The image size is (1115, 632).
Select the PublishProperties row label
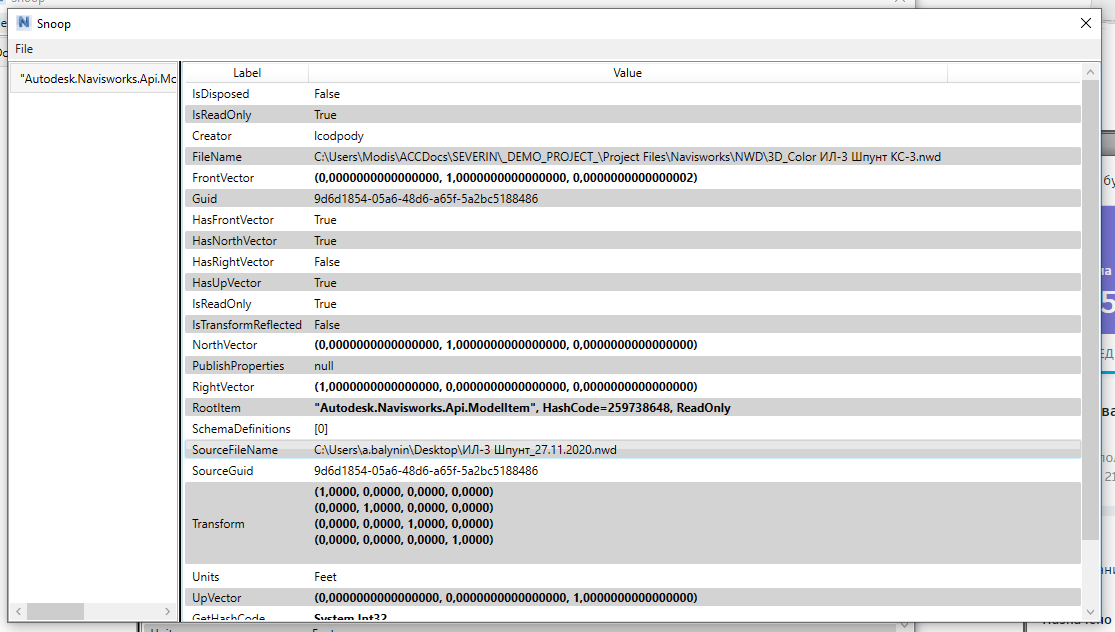(x=238, y=366)
